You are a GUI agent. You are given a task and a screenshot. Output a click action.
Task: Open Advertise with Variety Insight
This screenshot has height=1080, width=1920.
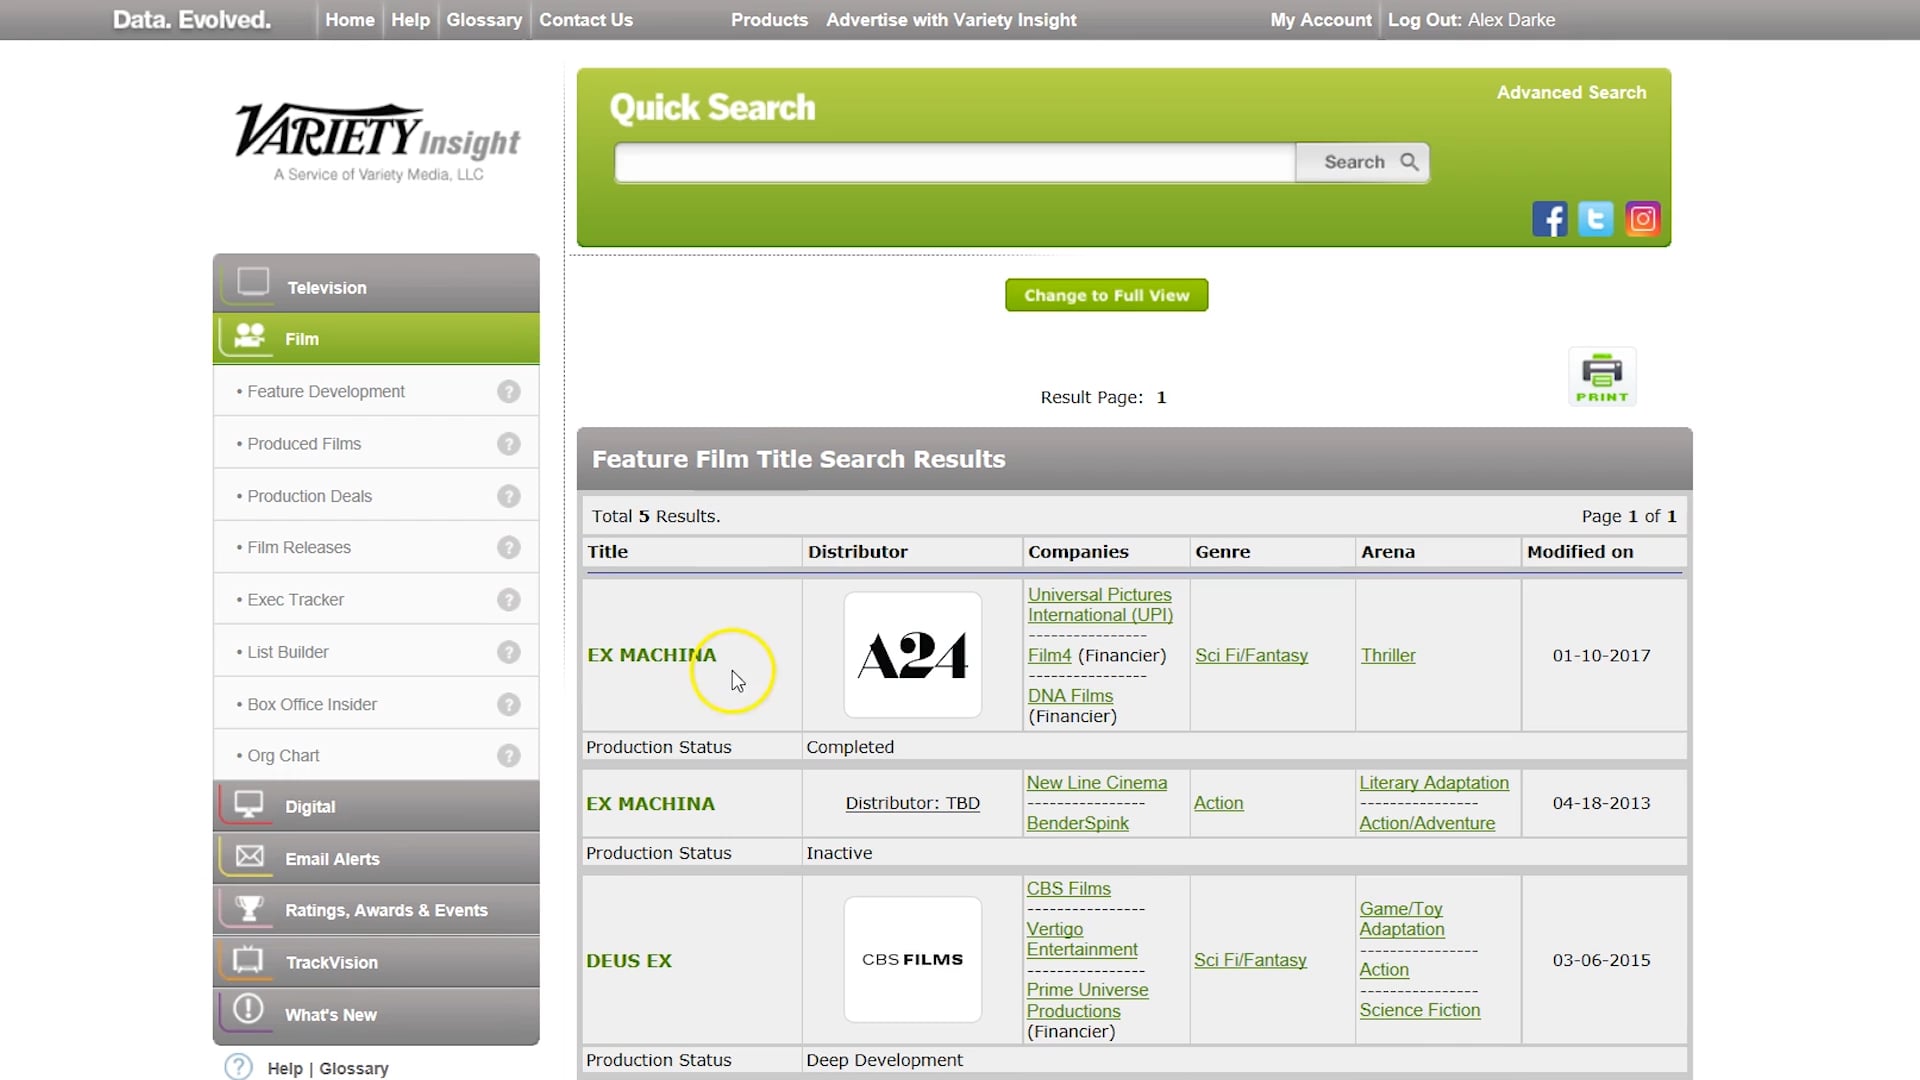tap(951, 20)
